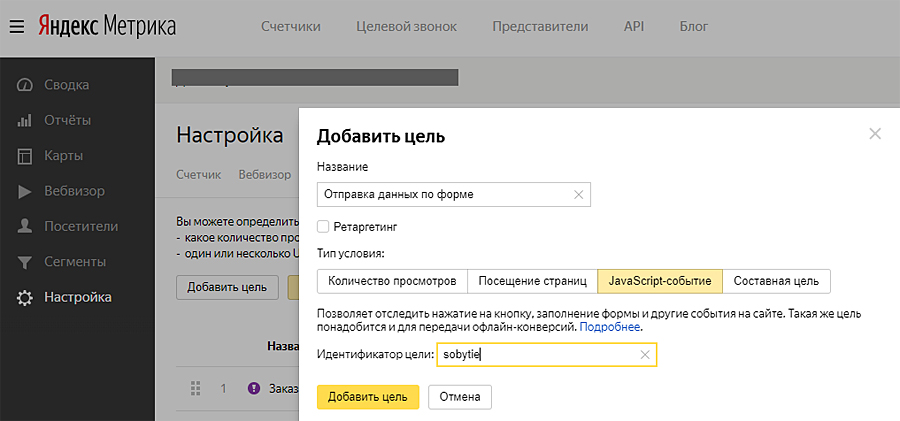900x421 pixels.
Task: Close the Добавить цель dialog
Action: pos(875,134)
